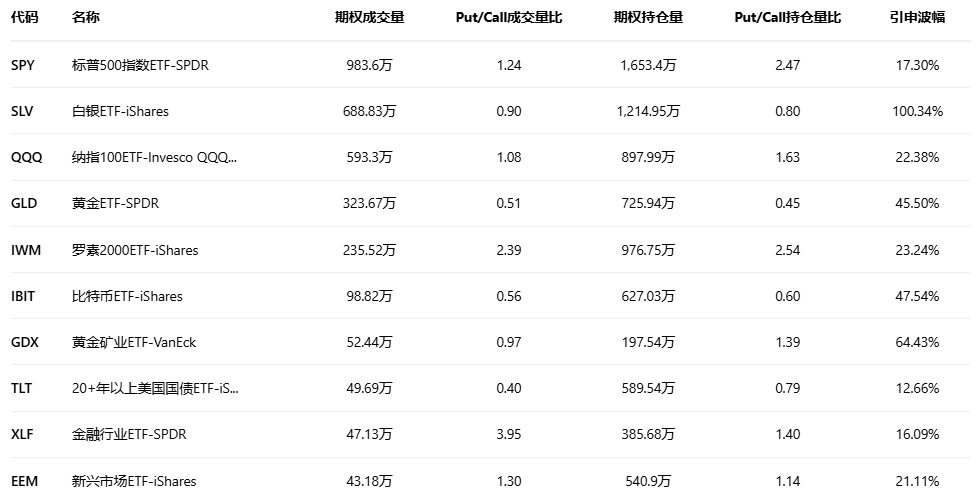Open 新兴市场ETF-iShares name

tap(134, 481)
